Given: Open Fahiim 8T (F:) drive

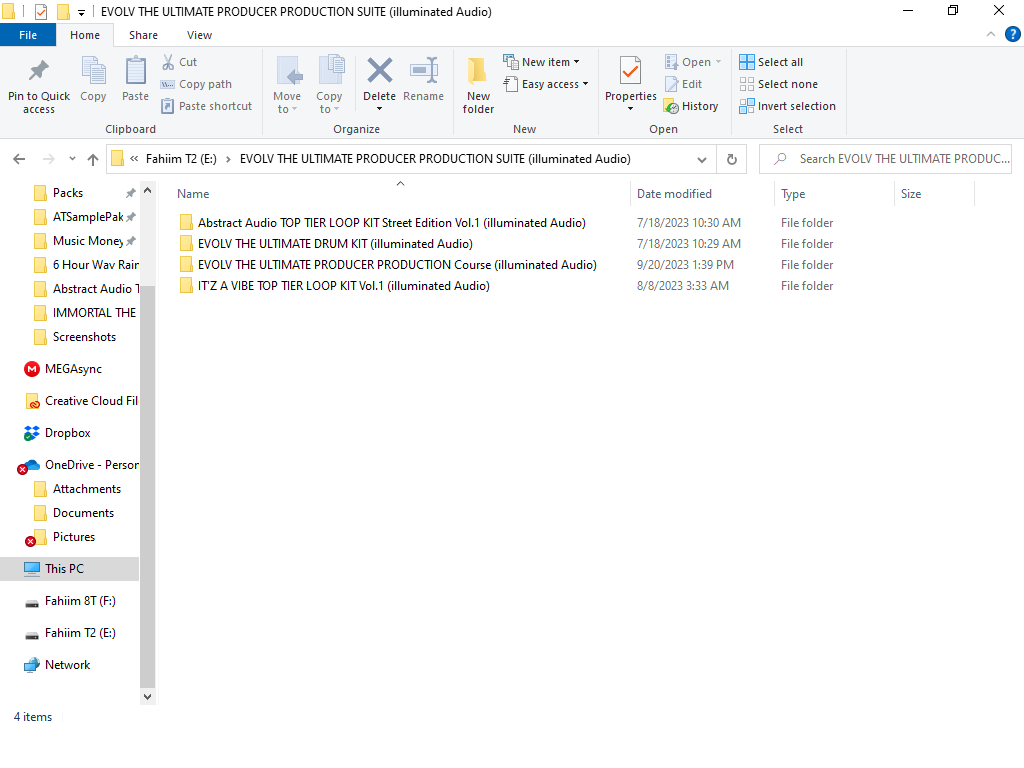Looking at the screenshot, I should pyautogui.click(x=80, y=601).
